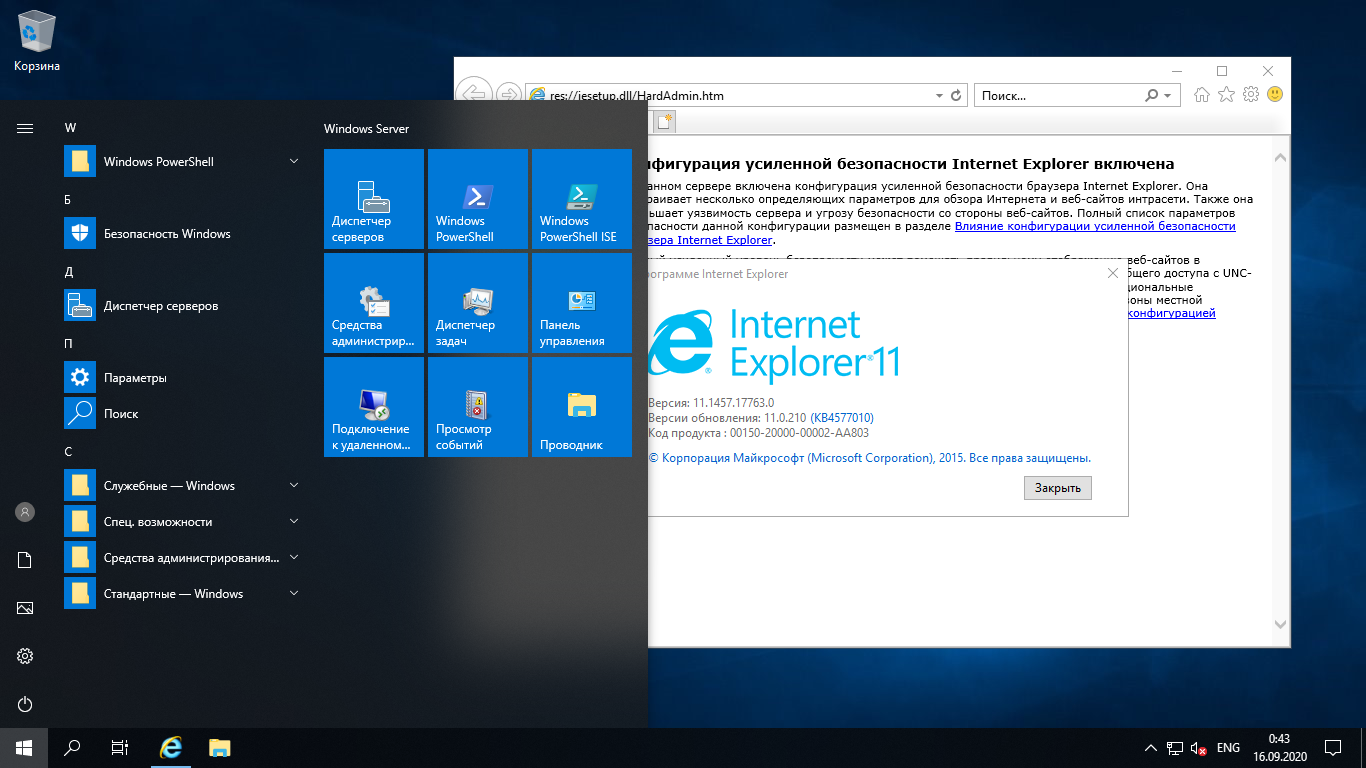The width and height of the screenshot is (1366, 768).
Task: Open Безопасность Windows from app list
Action: [182, 234]
